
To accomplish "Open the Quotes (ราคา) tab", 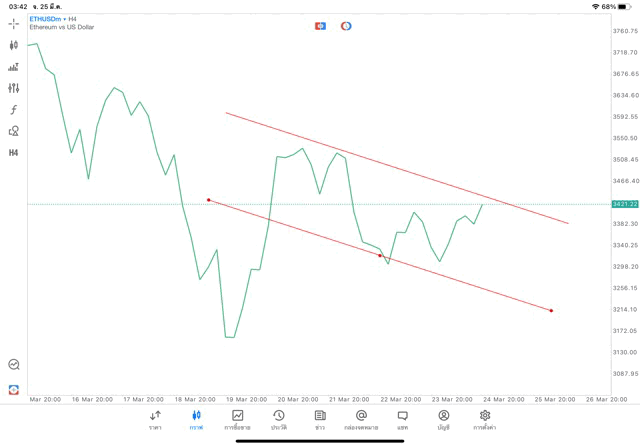I will tap(155, 420).
